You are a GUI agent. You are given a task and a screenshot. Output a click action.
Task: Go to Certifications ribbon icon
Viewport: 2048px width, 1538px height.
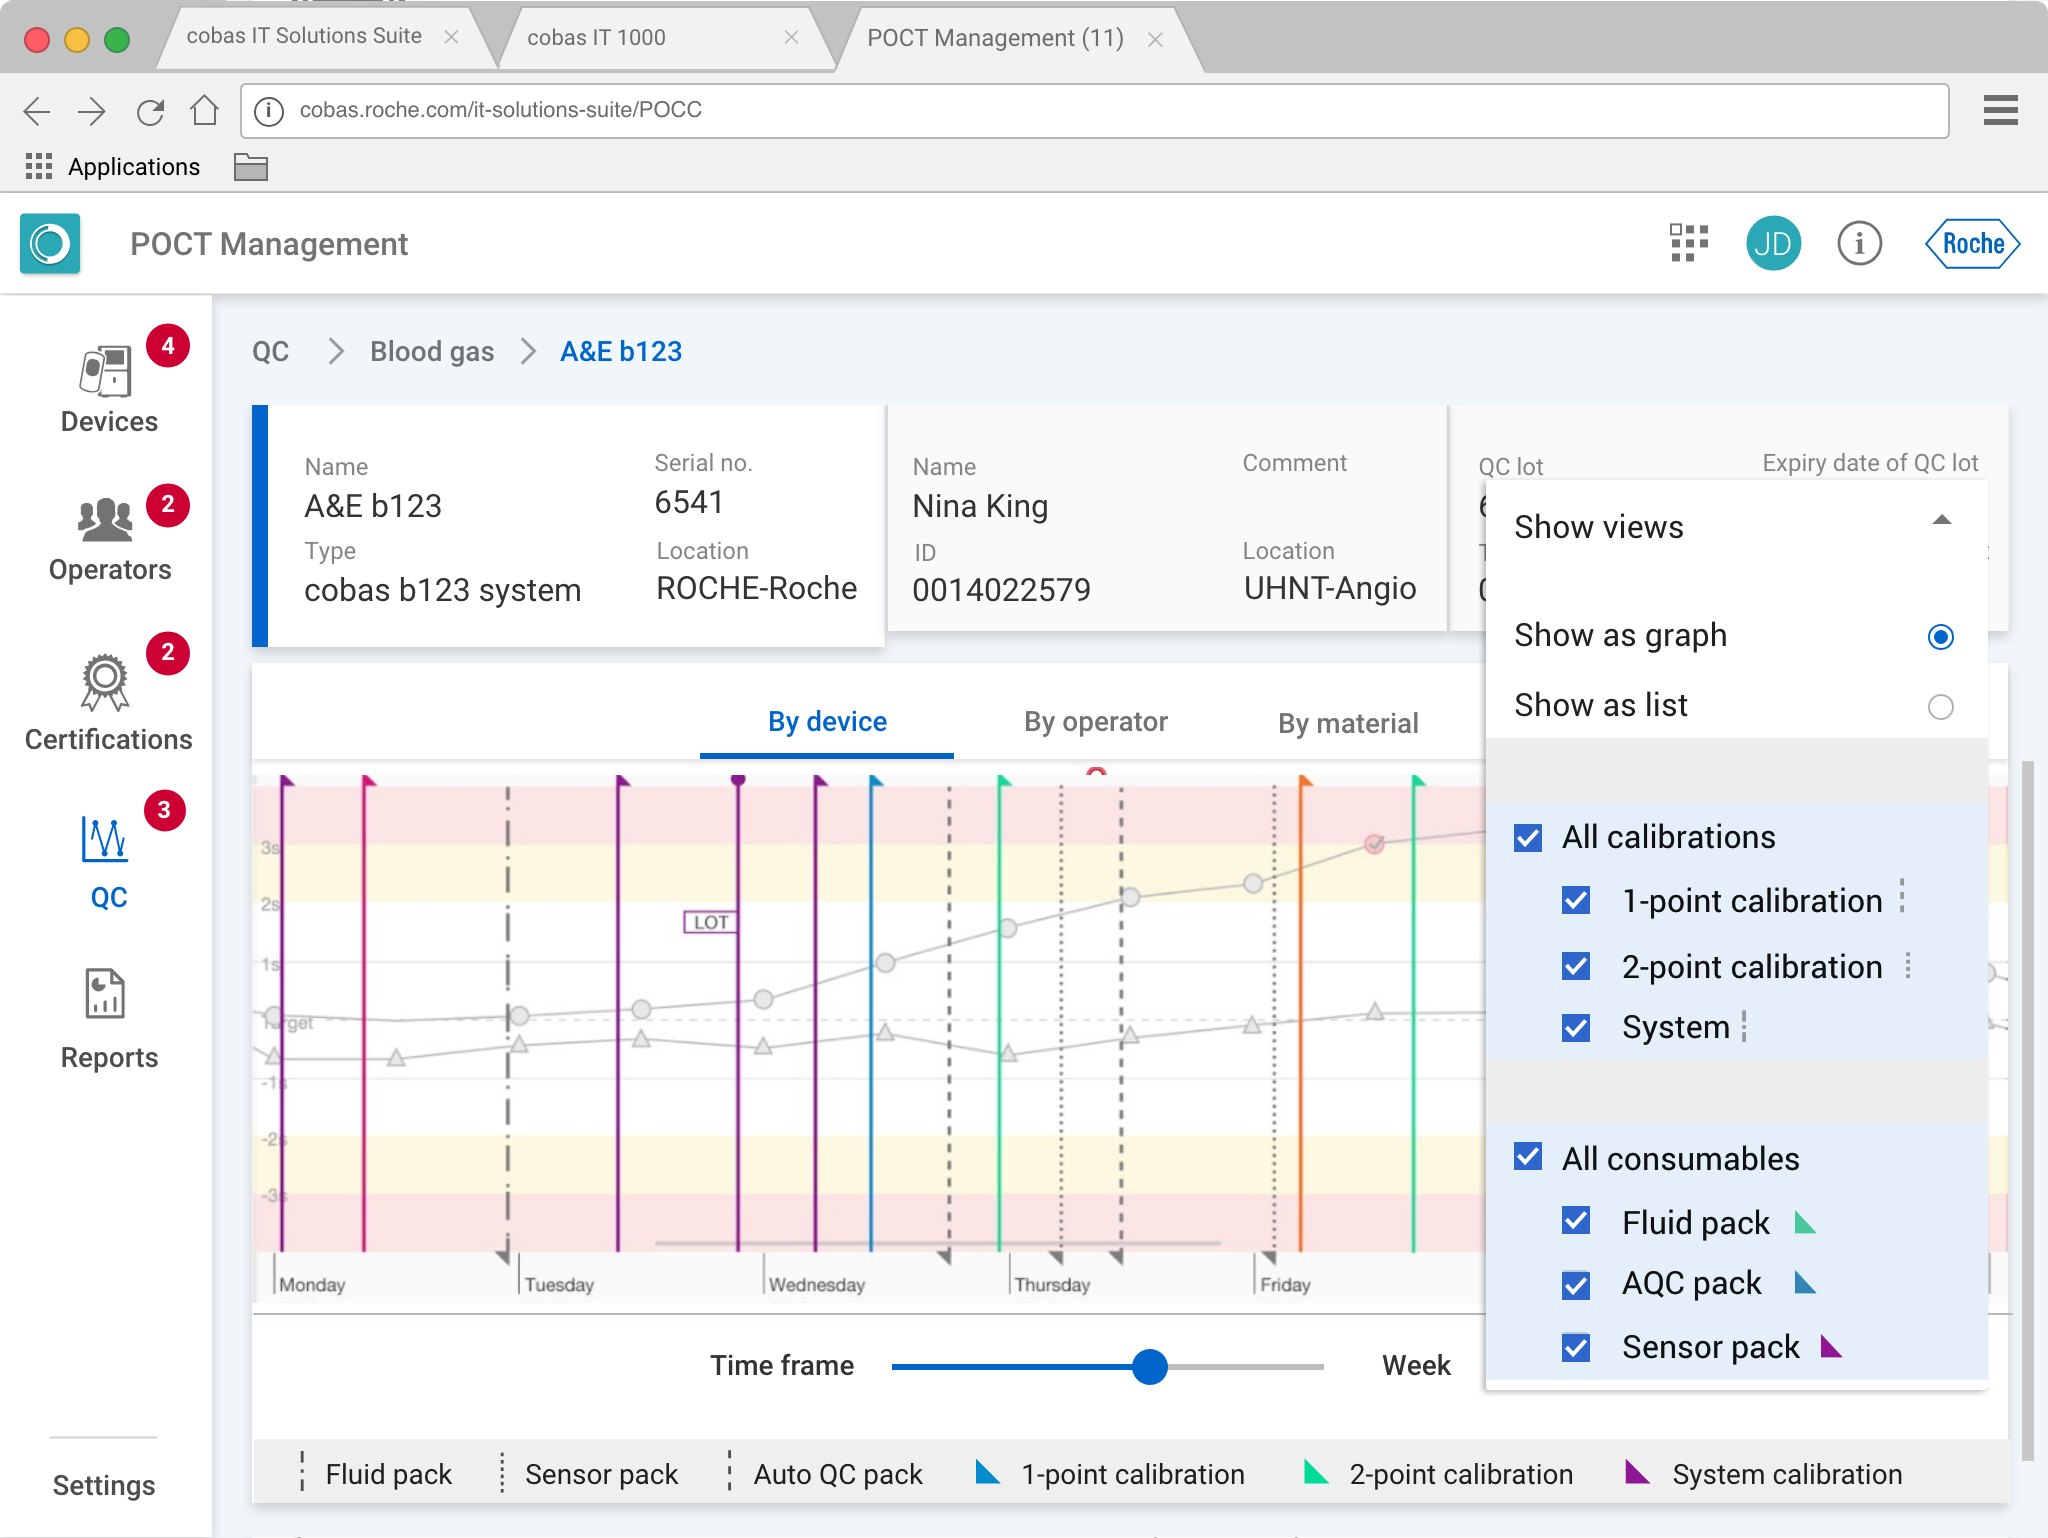tap(106, 682)
